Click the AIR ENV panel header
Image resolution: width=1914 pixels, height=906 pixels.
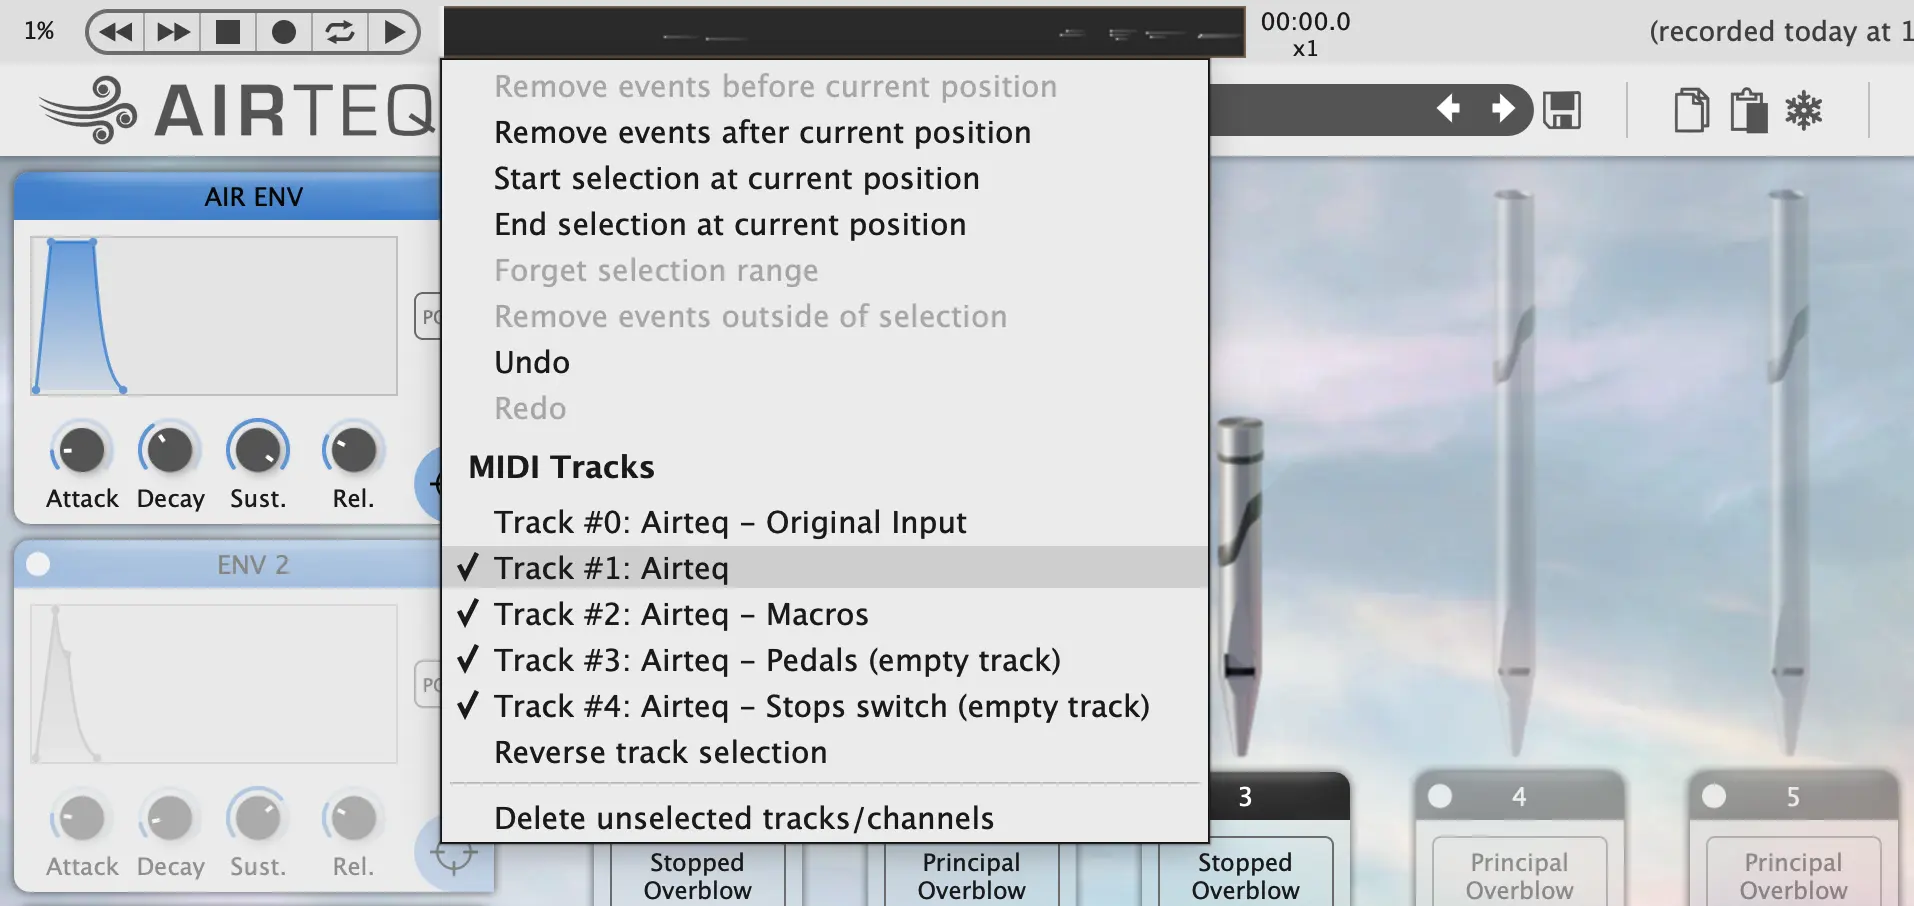pos(228,196)
